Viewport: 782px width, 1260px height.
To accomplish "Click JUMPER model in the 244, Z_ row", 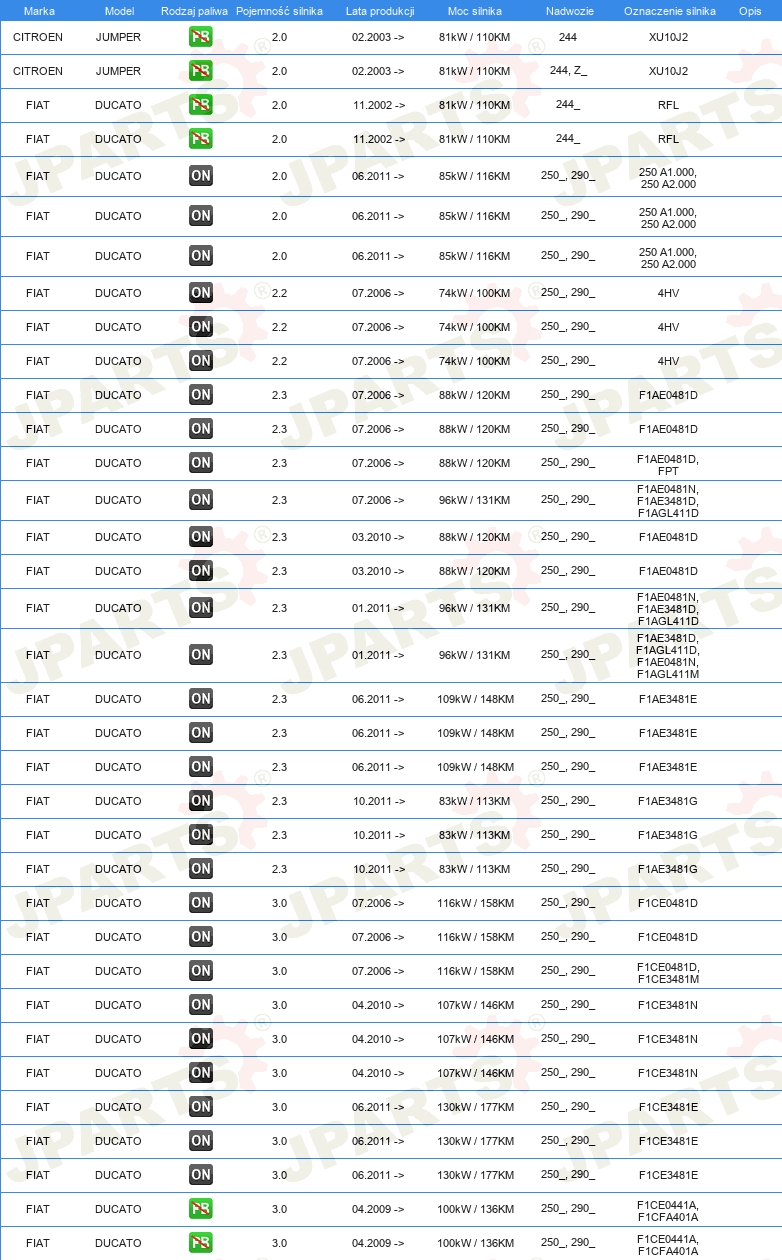I will pos(118,71).
